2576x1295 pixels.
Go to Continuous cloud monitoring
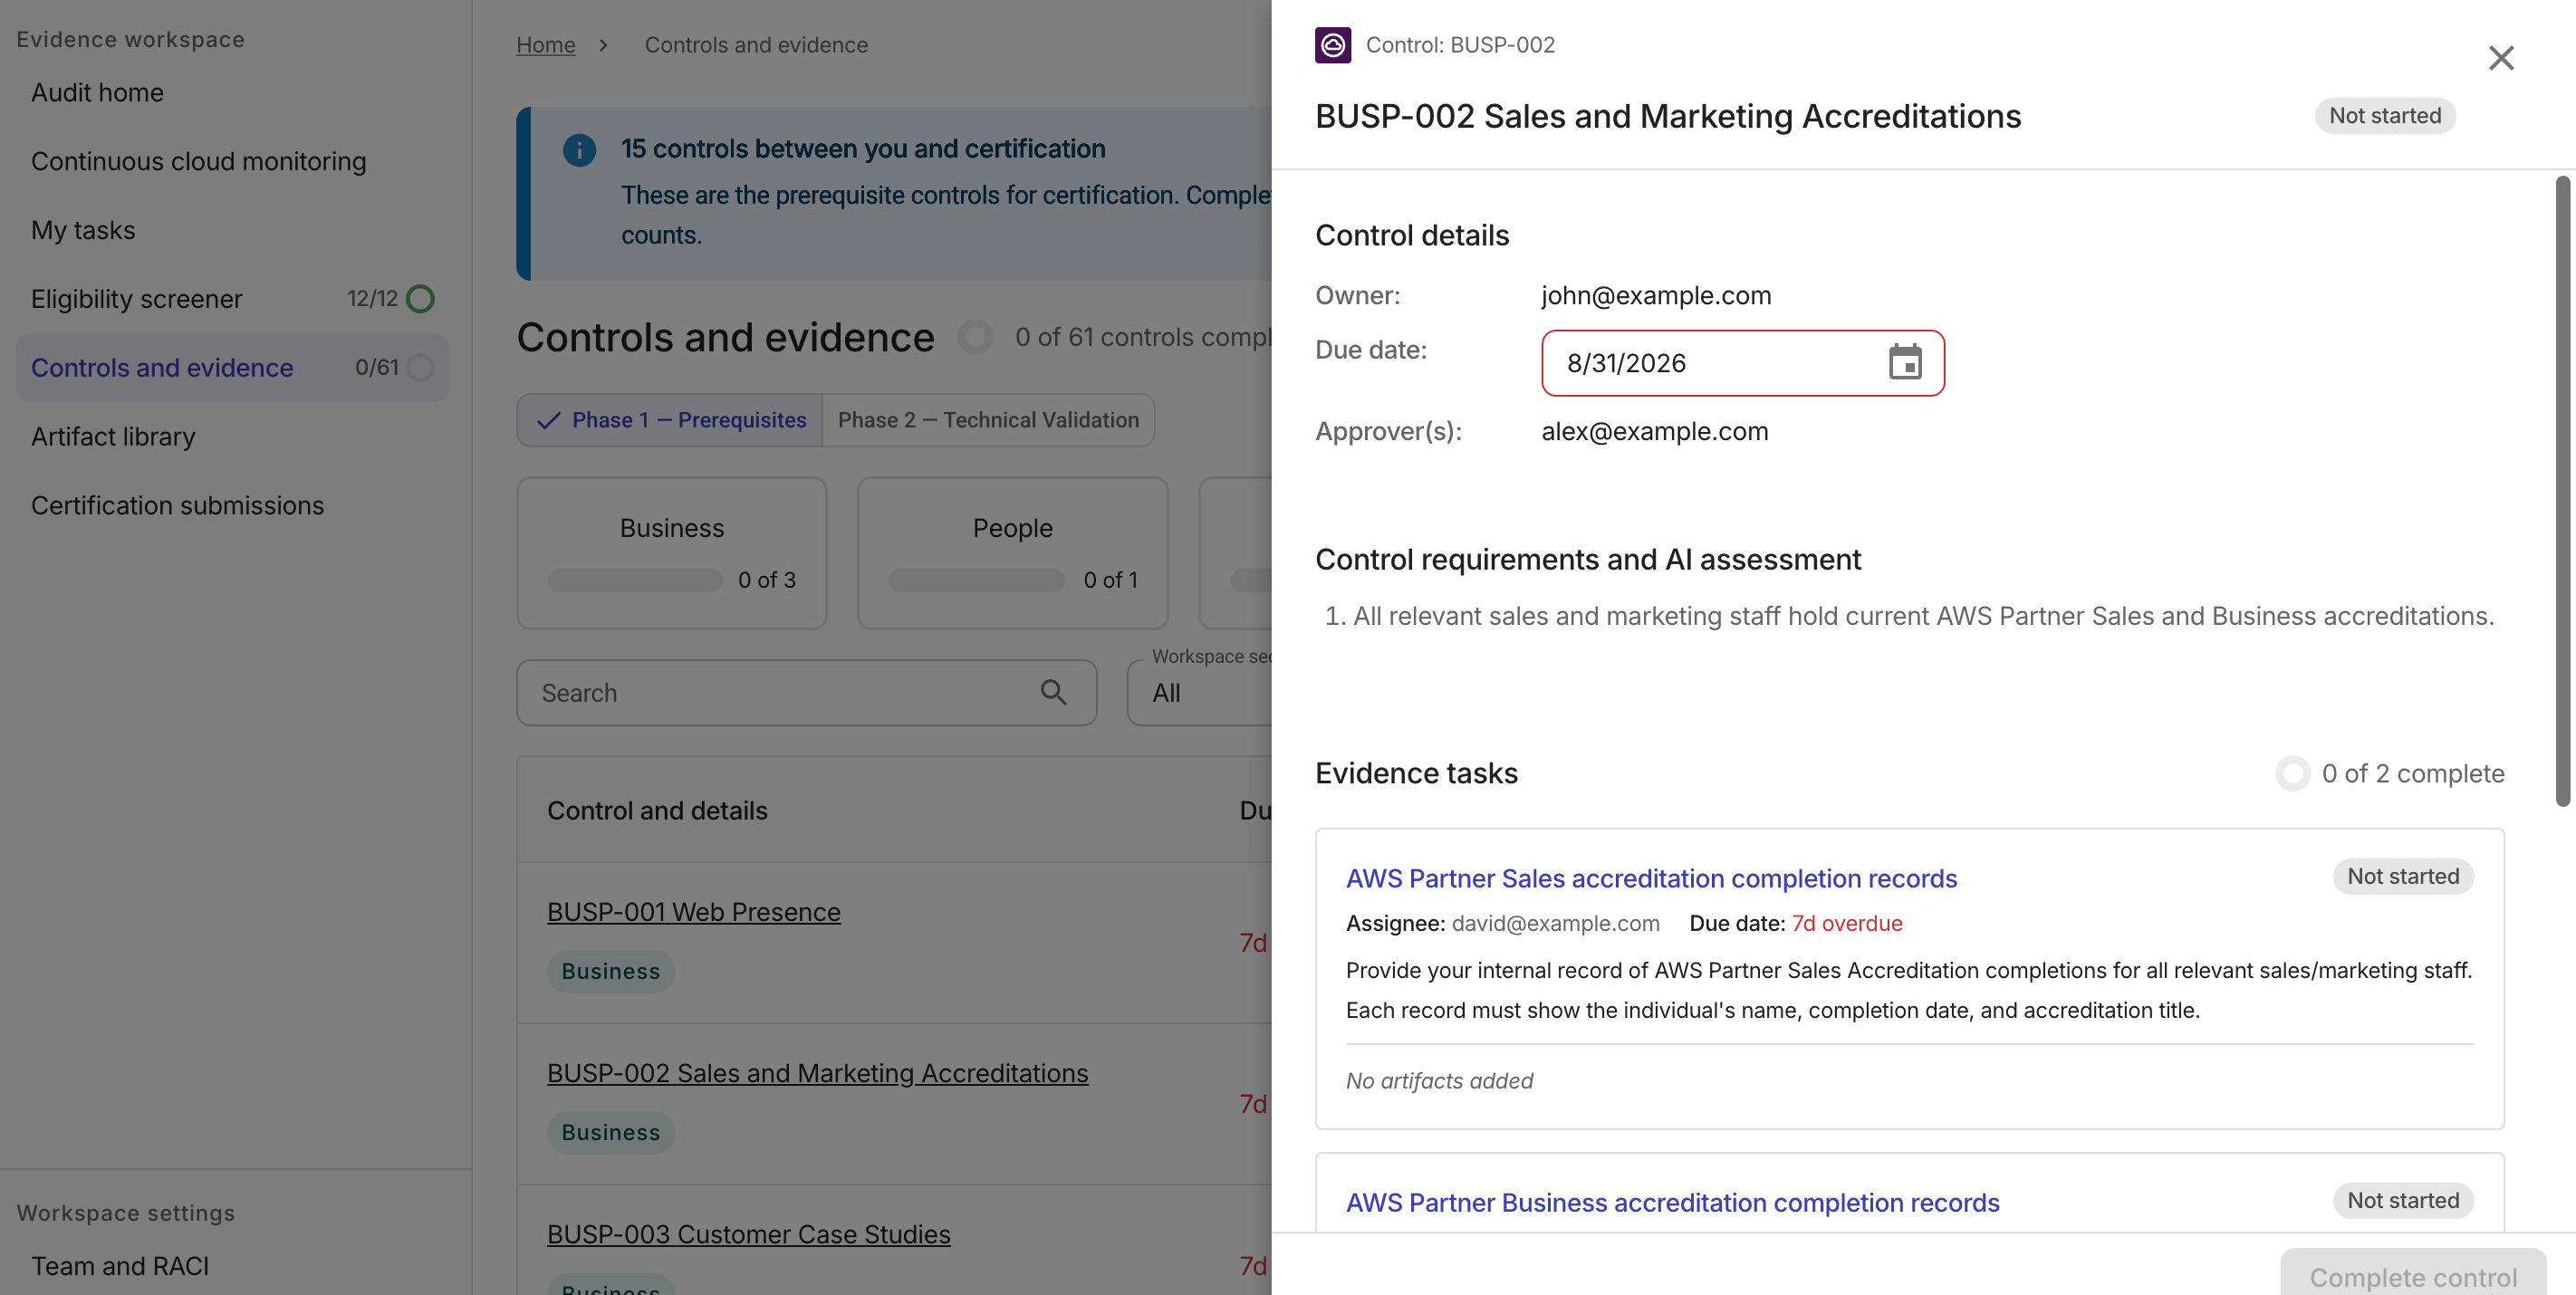coord(198,161)
